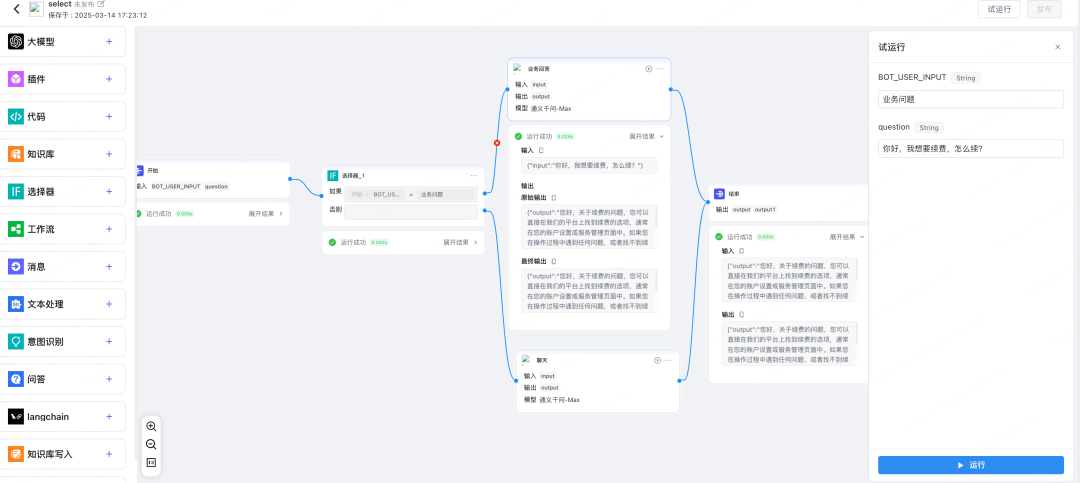Click the black langchain icon
Screen dimensions: 1080x483
[16, 416]
